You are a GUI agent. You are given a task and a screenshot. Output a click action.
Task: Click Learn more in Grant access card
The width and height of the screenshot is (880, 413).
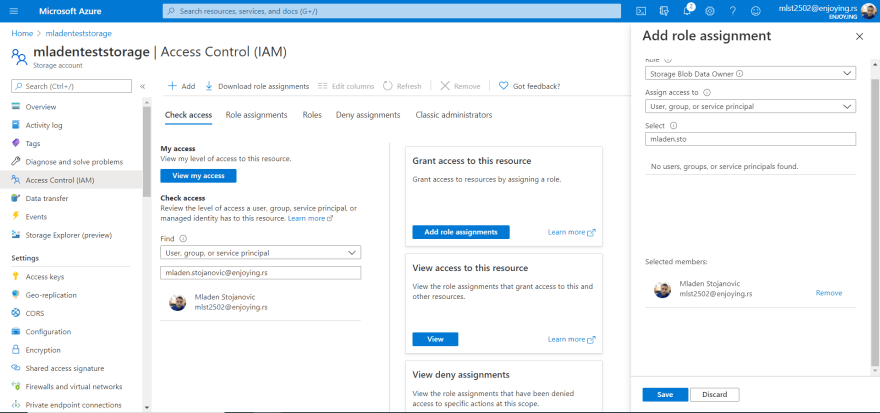(571, 232)
